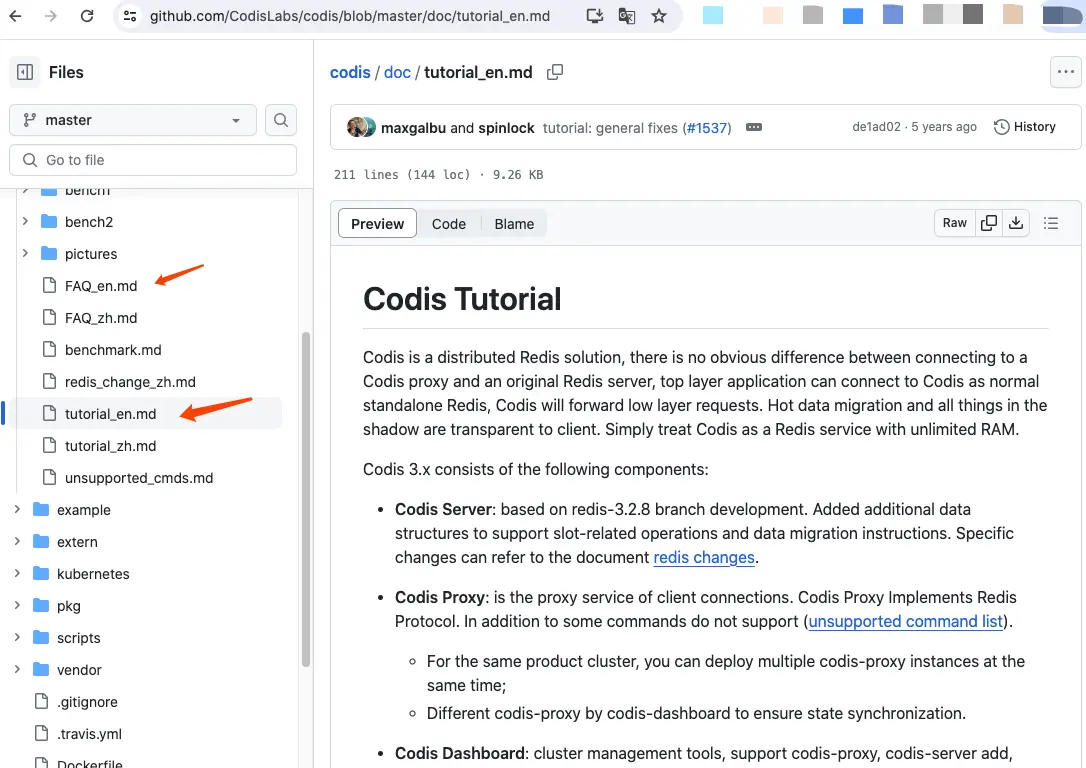Open the doc breadcrumb link
The width and height of the screenshot is (1086, 768).
pyautogui.click(x=397, y=72)
